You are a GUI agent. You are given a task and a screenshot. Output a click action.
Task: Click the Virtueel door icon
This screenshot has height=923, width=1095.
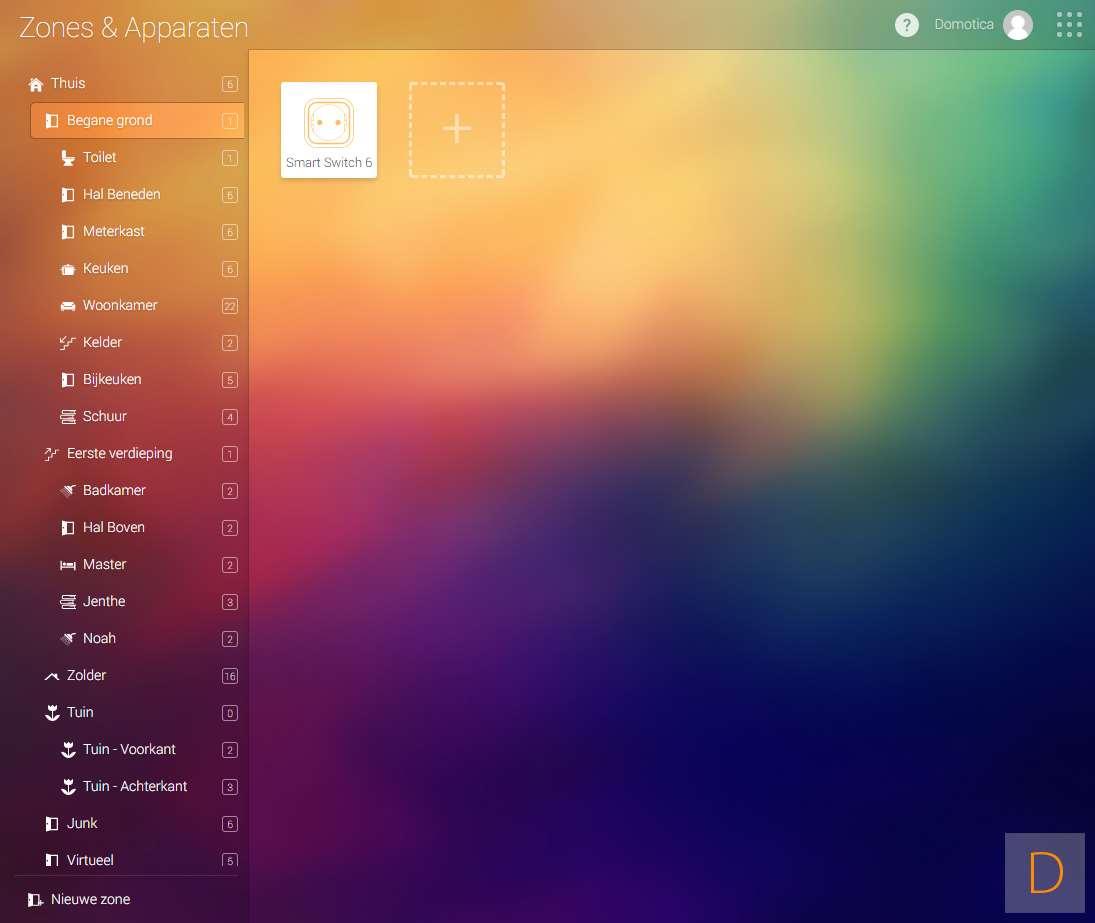[52, 860]
